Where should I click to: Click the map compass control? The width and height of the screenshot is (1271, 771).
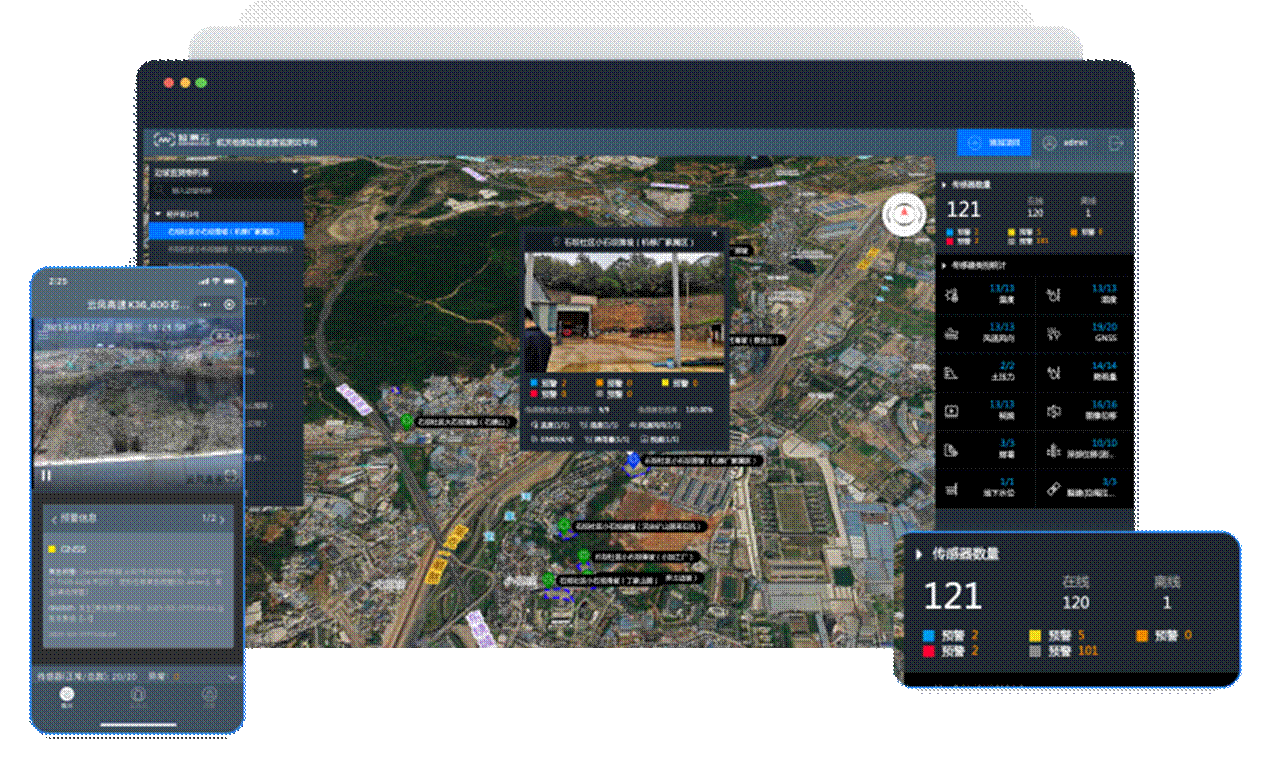pos(904,214)
